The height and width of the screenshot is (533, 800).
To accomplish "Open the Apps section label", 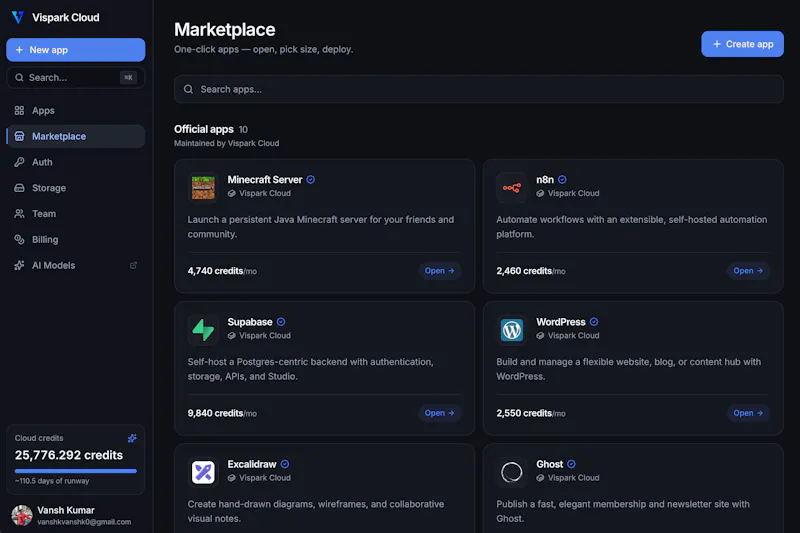I will pyautogui.click(x=43, y=110).
